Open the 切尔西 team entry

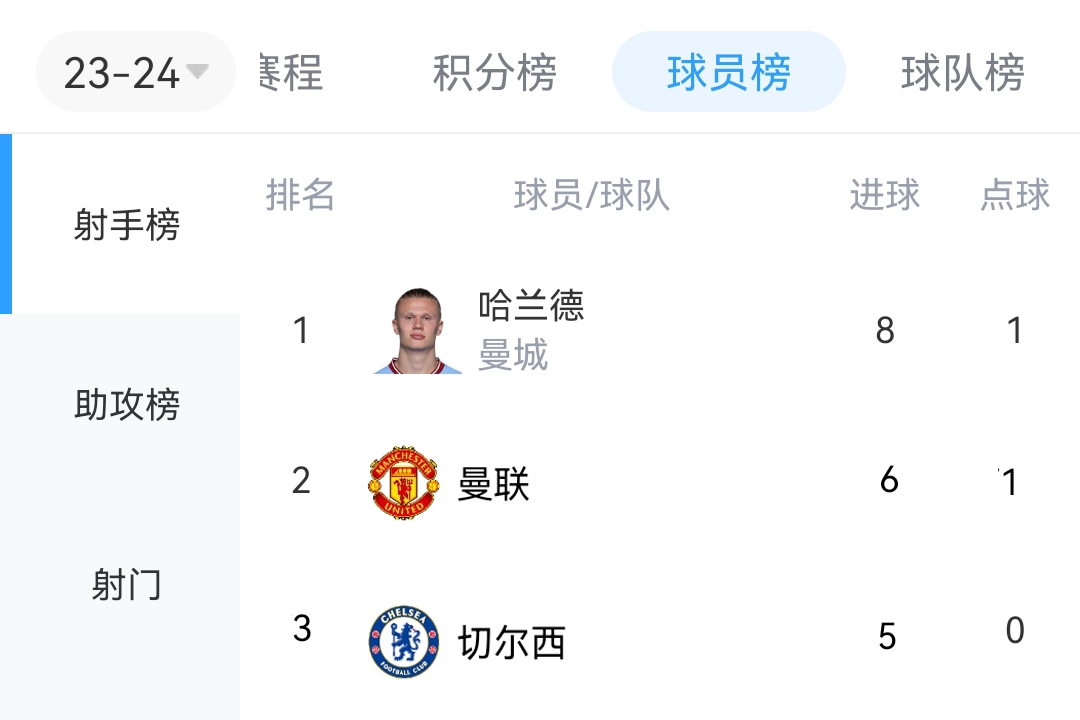point(511,642)
